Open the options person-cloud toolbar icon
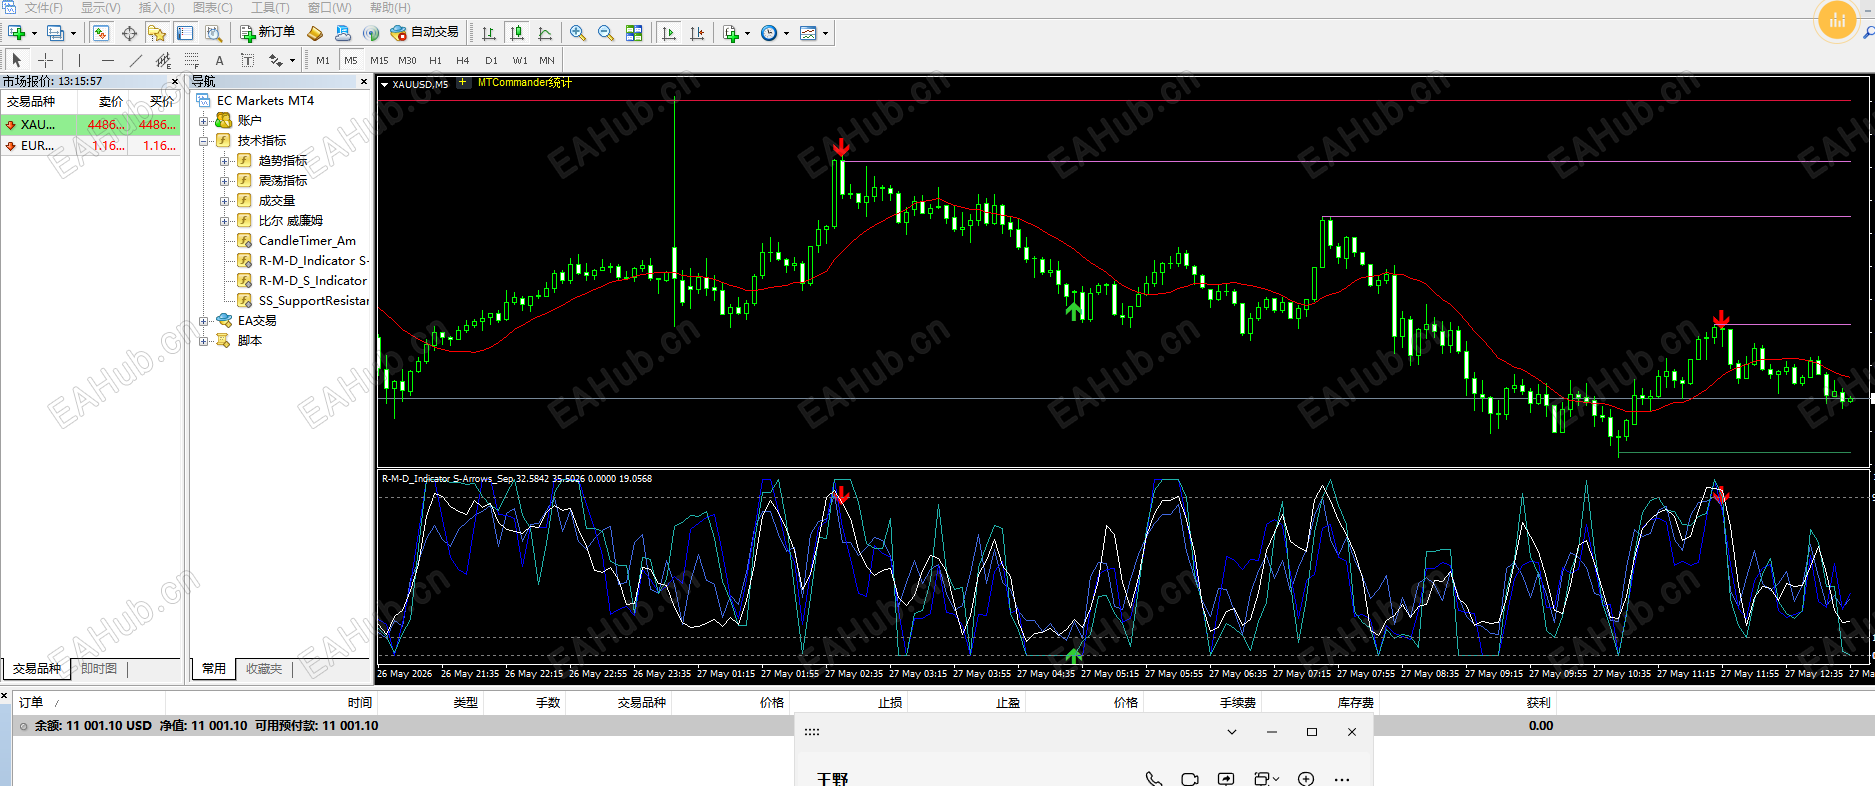Viewport: 1875px width, 786px height. click(x=343, y=33)
